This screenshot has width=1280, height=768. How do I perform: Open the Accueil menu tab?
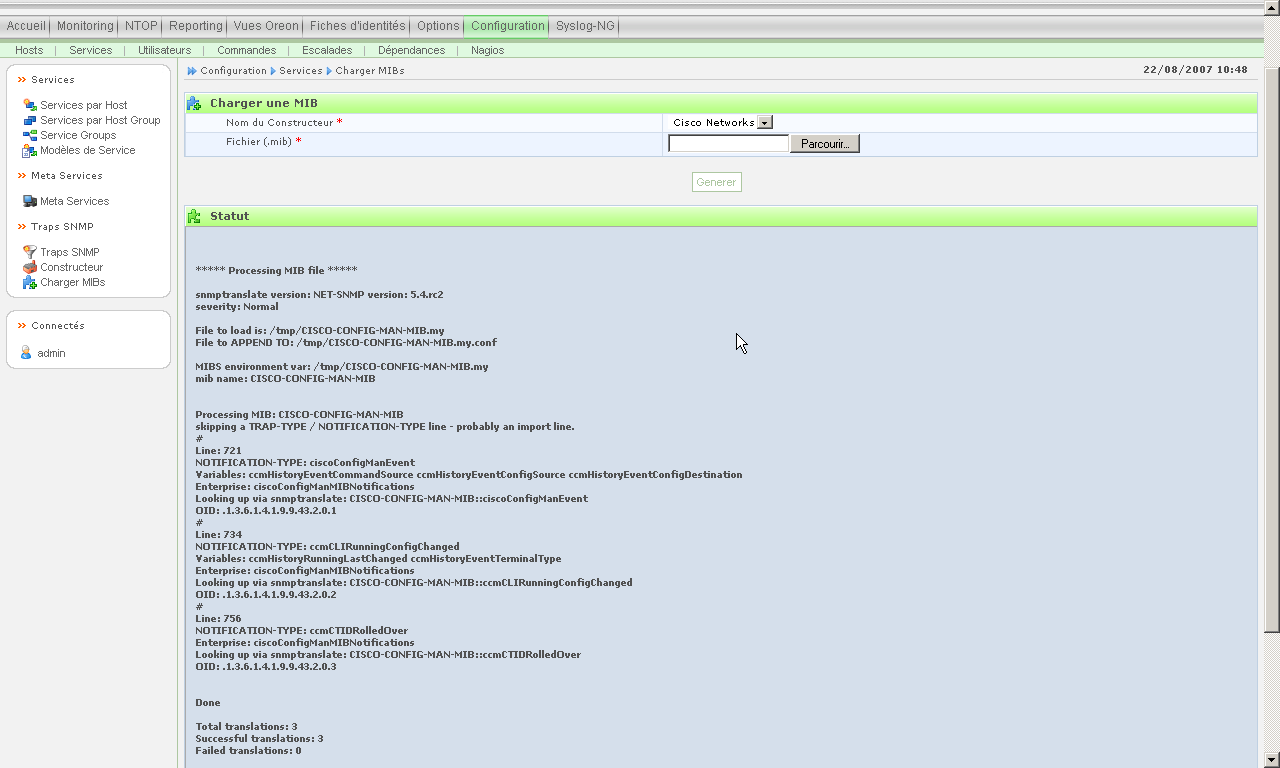26,26
